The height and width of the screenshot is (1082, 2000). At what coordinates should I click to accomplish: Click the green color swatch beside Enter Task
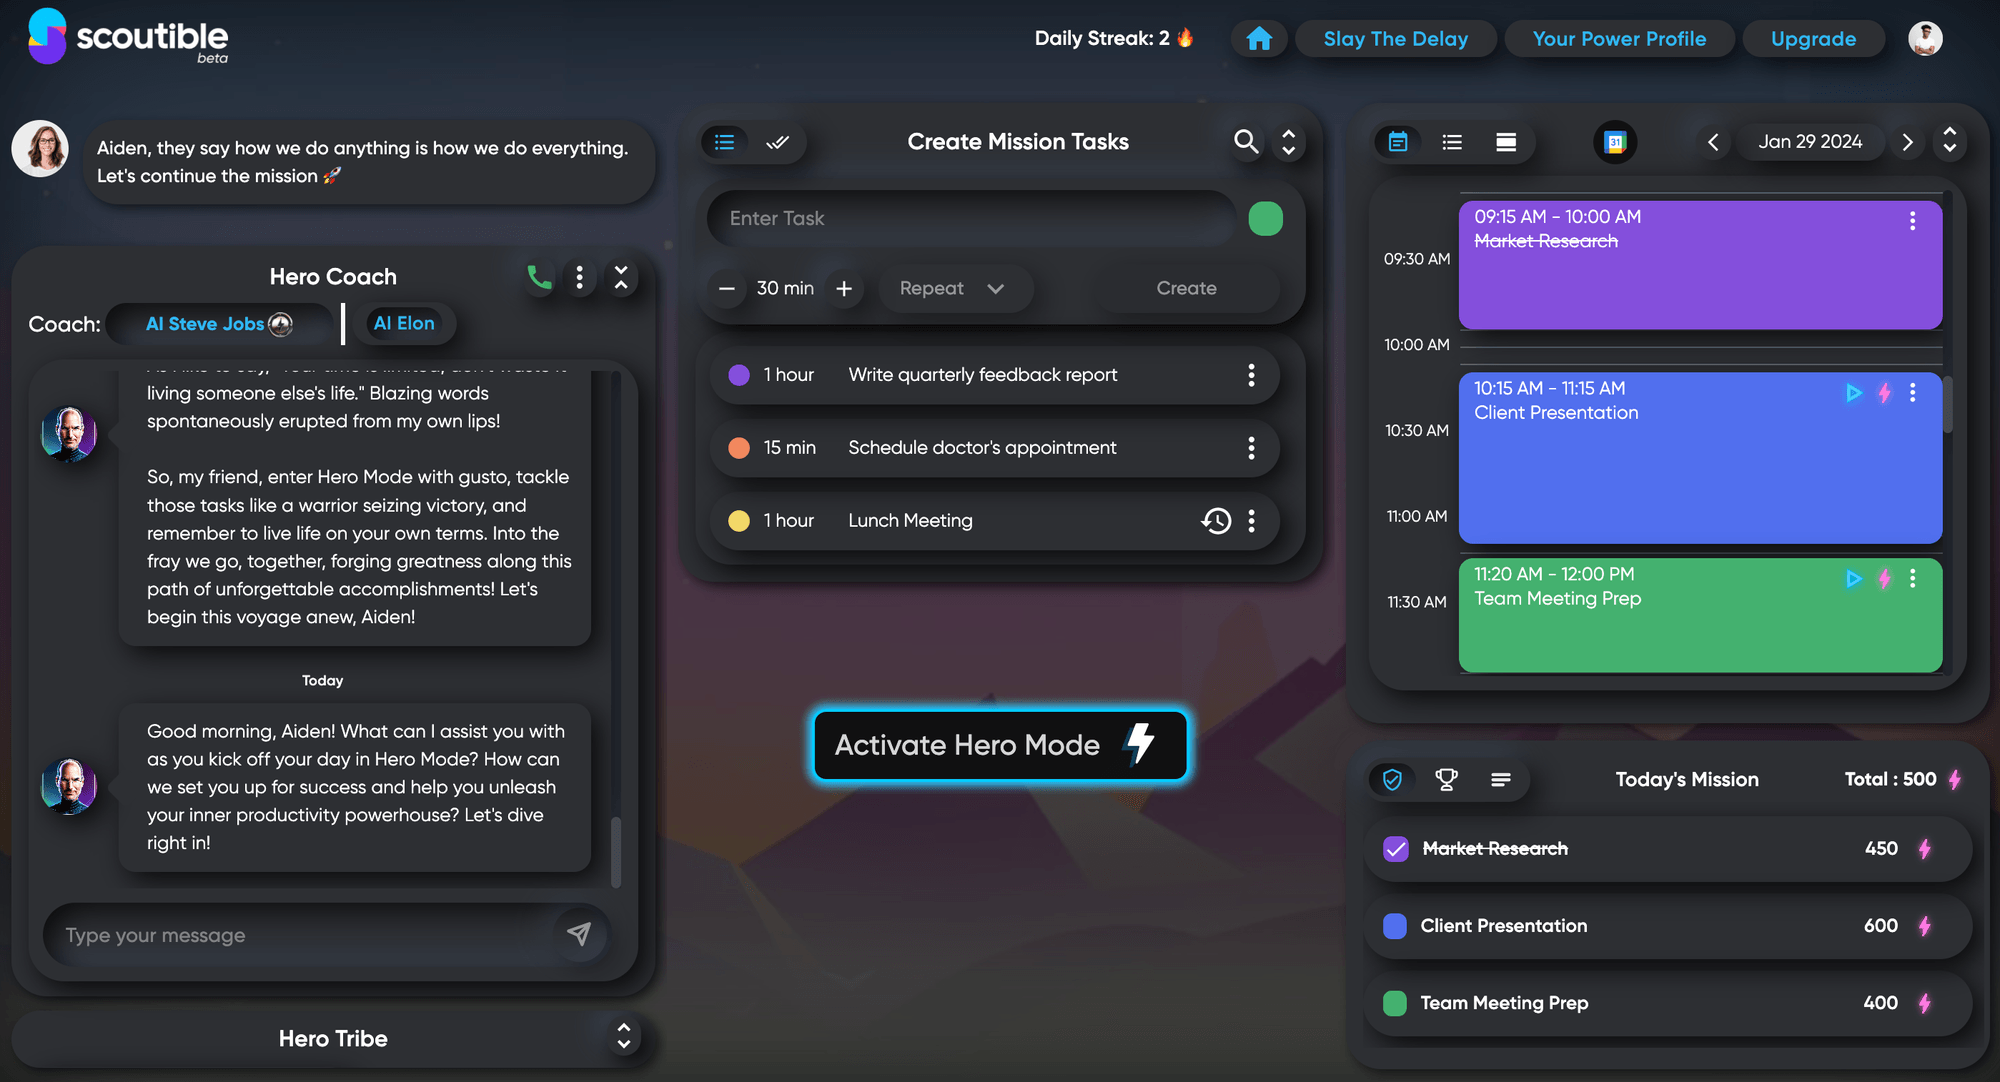tap(1265, 218)
